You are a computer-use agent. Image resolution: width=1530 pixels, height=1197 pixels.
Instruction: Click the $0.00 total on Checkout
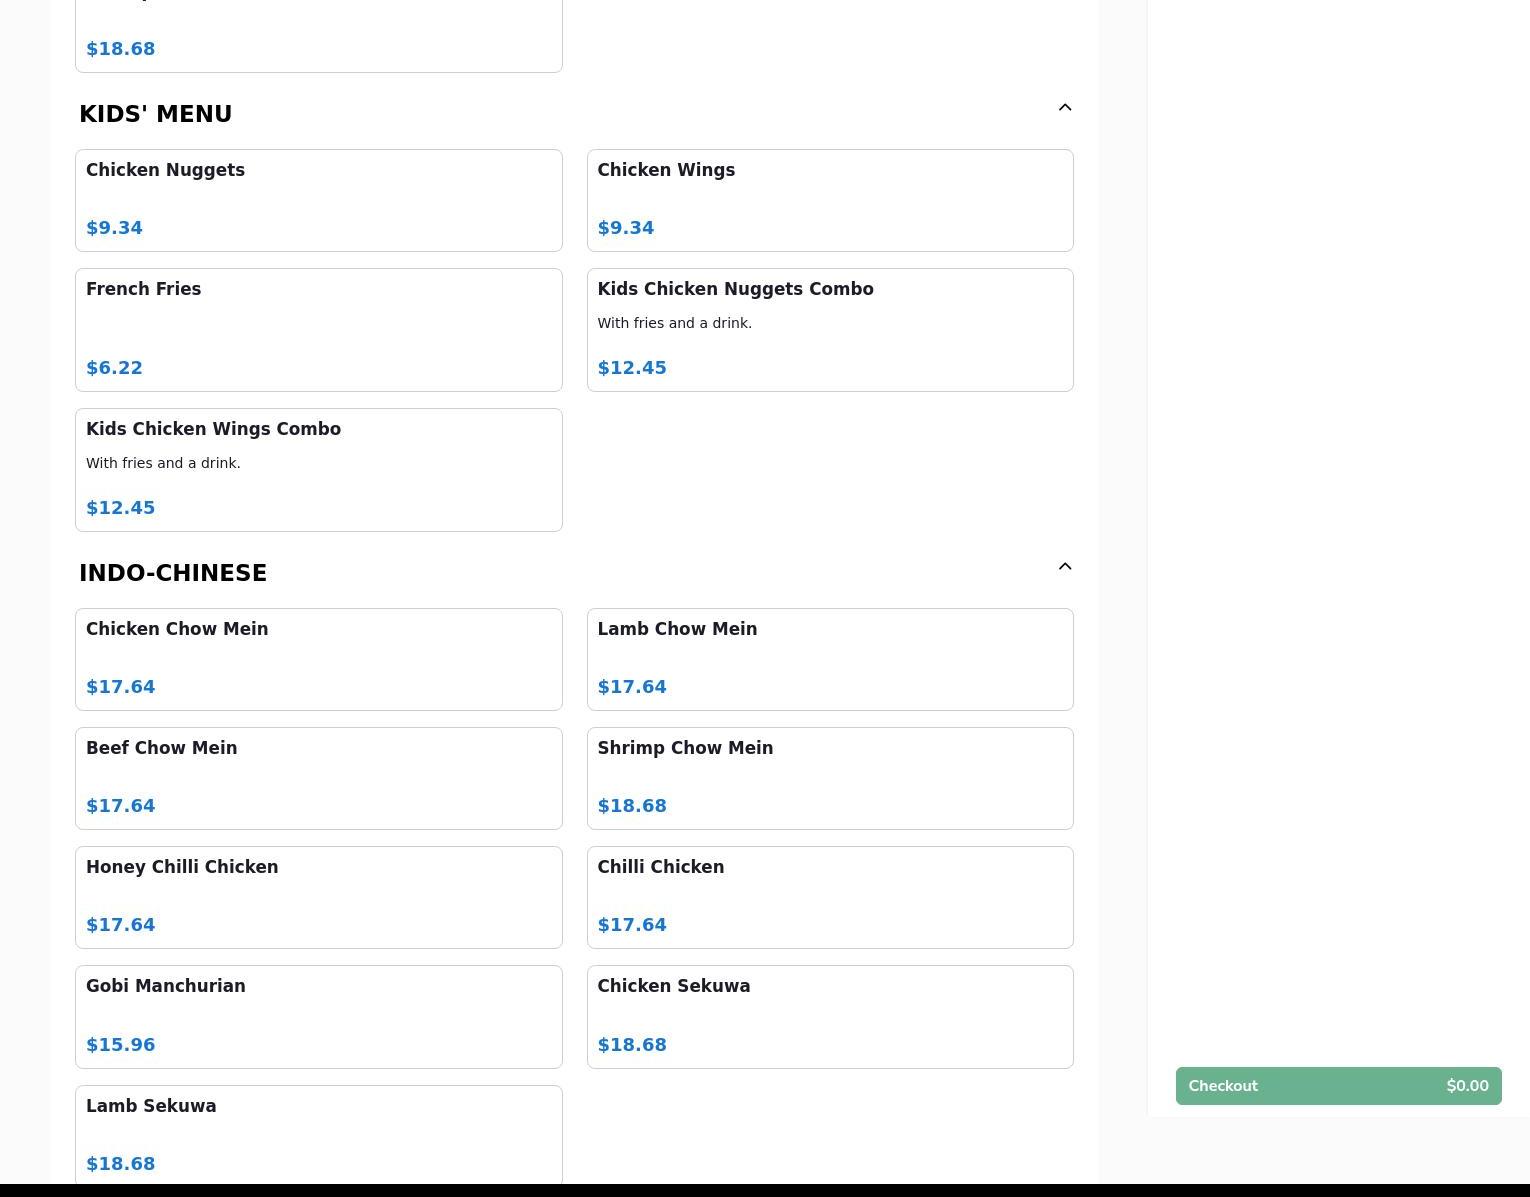click(x=1466, y=1086)
